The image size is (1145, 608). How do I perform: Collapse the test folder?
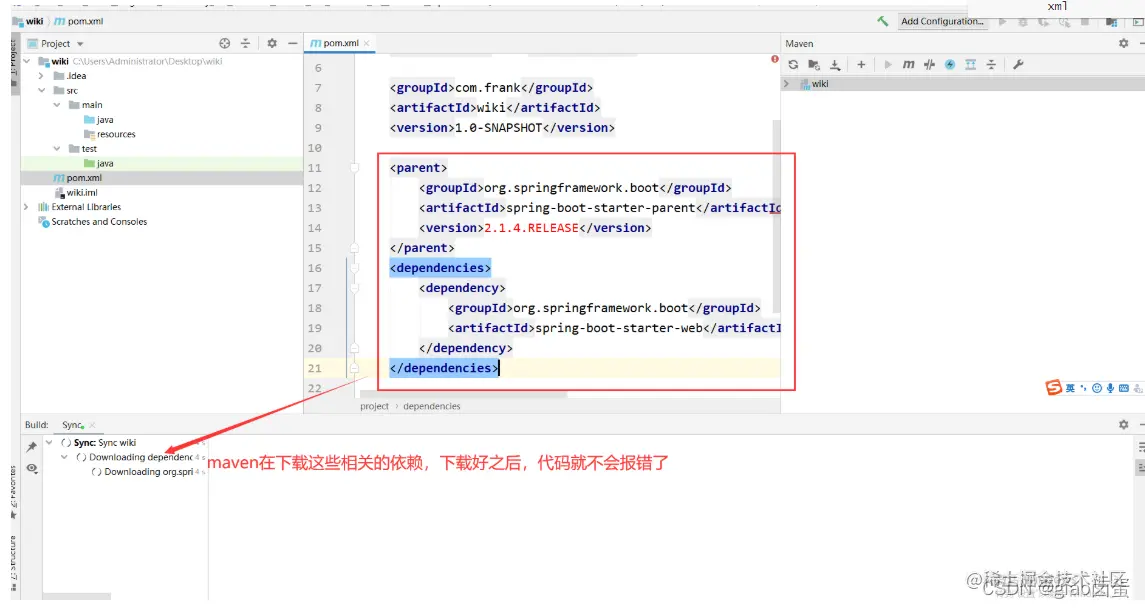coord(57,149)
